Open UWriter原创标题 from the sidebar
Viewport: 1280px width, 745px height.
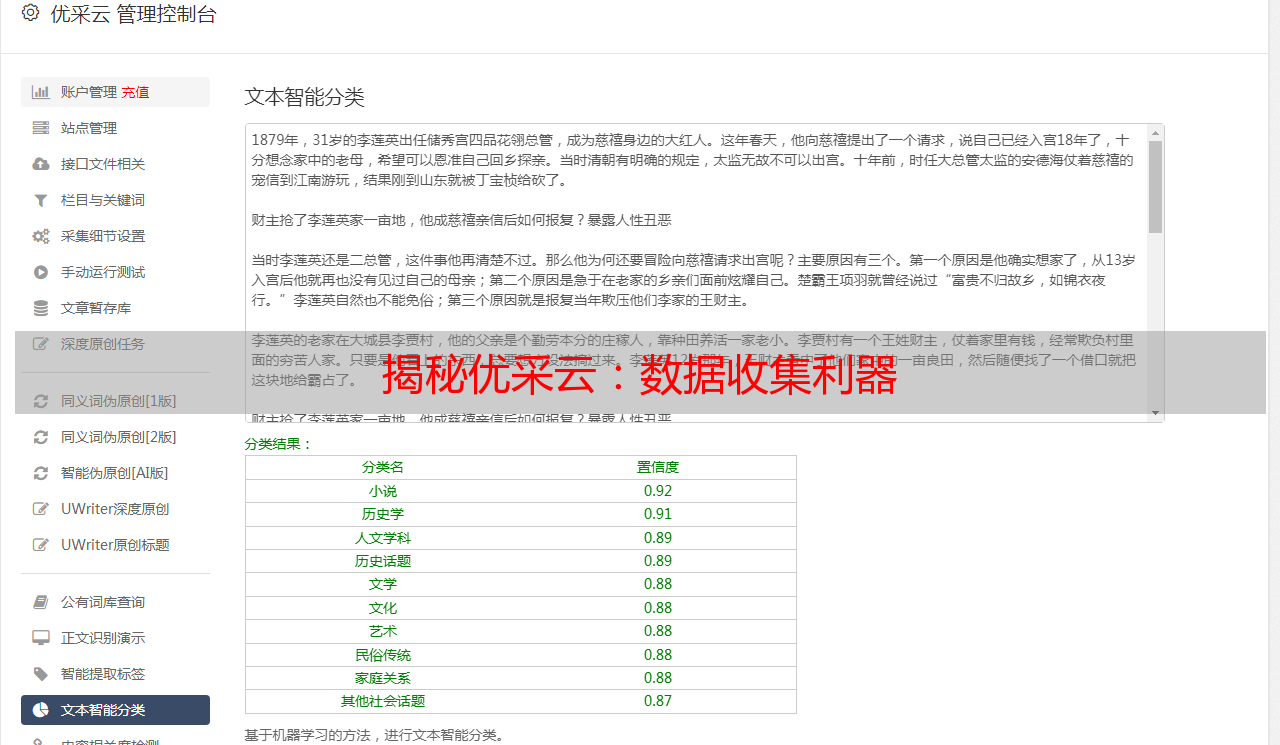coord(115,545)
